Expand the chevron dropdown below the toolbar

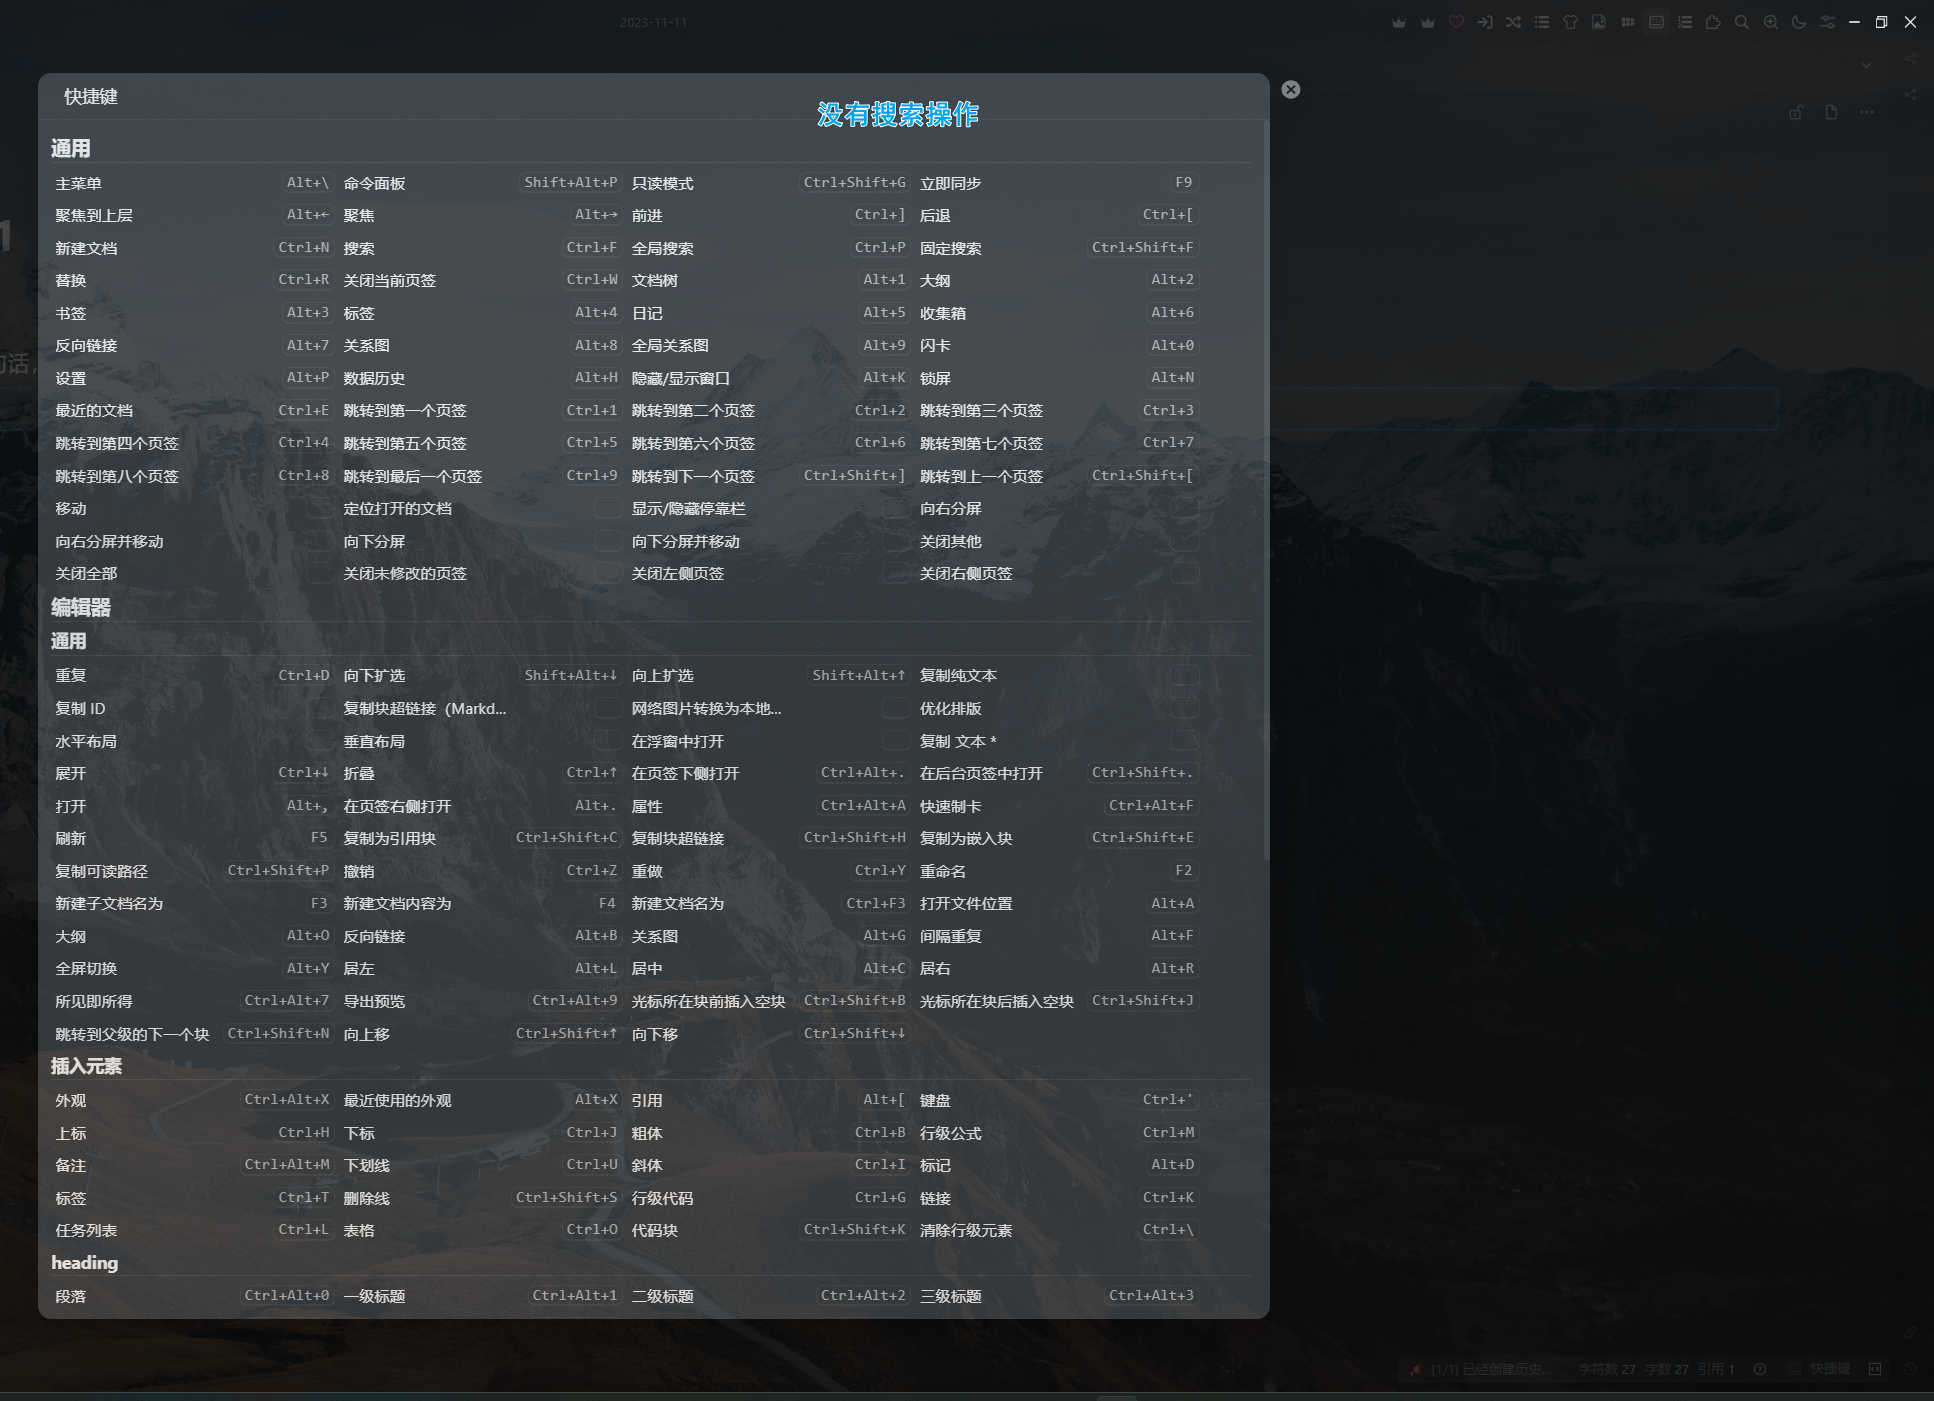(1866, 65)
